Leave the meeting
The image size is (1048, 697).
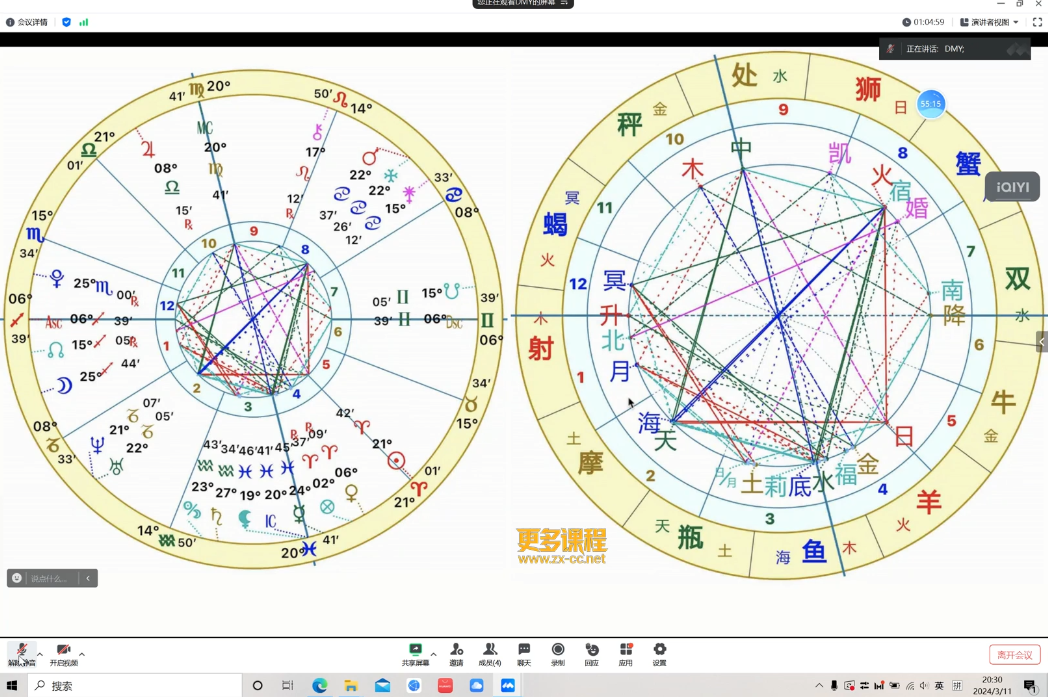pos(1015,655)
